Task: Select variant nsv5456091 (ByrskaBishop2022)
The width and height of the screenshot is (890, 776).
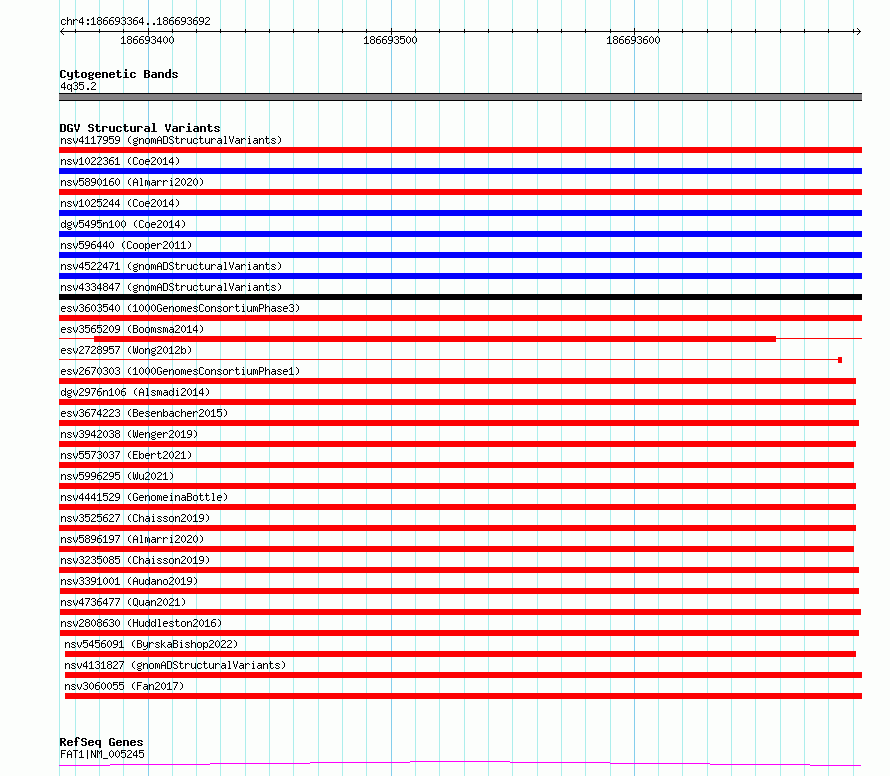Action: [151, 644]
